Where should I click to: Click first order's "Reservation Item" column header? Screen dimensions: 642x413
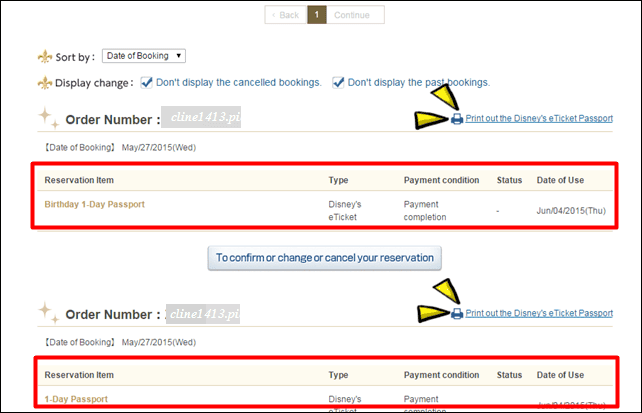click(x=79, y=180)
